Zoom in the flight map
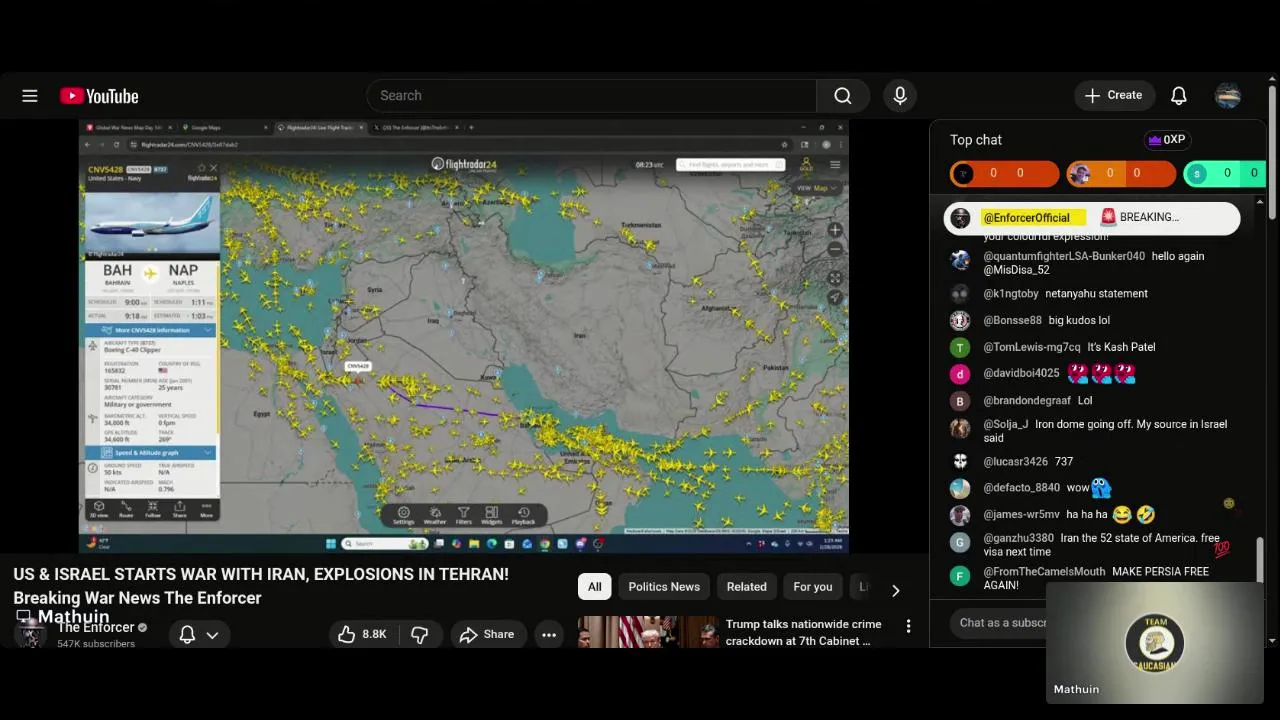Image resolution: width=1280 pixels, height=720 pixels. coord(835,230)
